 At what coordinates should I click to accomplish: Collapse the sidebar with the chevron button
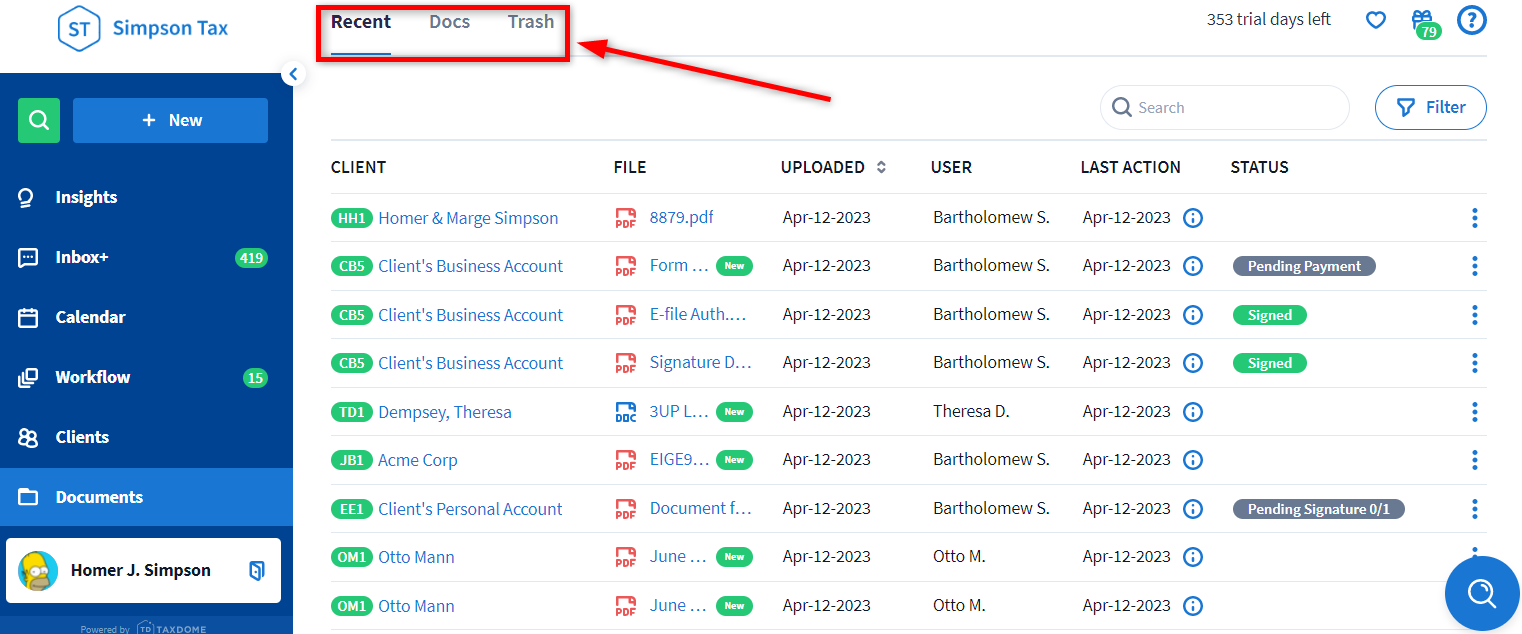pyautogui.click(x=293, y=73)
